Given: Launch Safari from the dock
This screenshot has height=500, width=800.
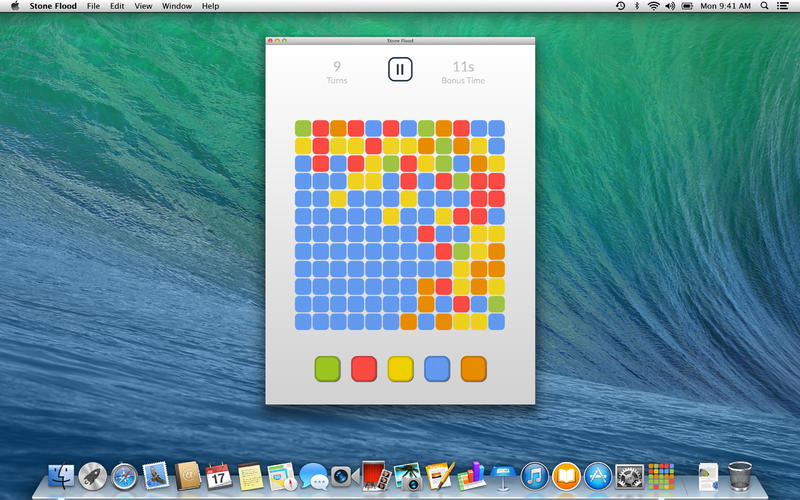Looking at the screenshot, I should (124, 476).
